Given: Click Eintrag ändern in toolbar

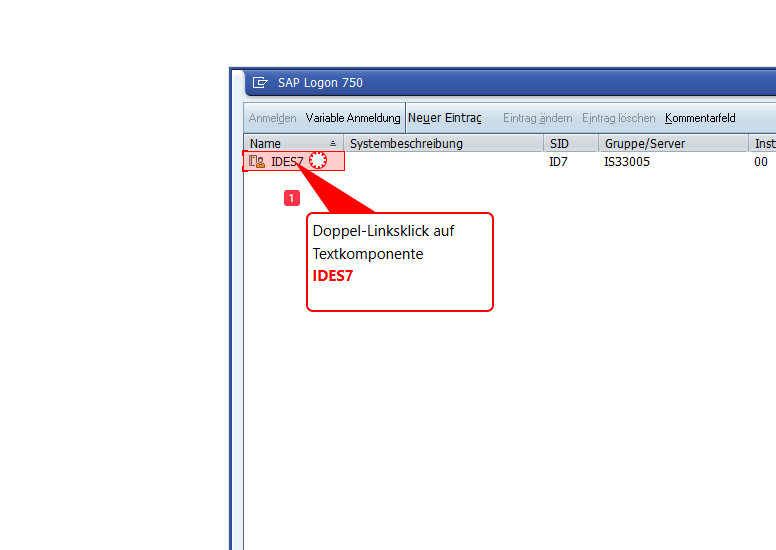Looking at the screenshot, I should [537, 118].
